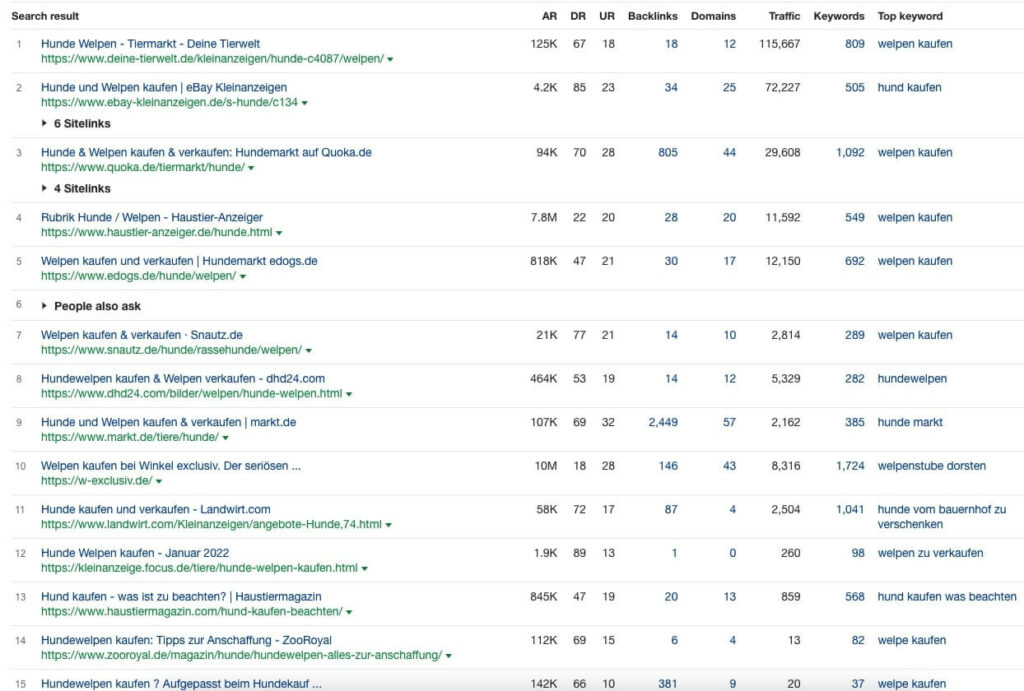
Task: Visit the landwirt.com Kleinanzeigen URL
Action: click(x=211, y=524)
